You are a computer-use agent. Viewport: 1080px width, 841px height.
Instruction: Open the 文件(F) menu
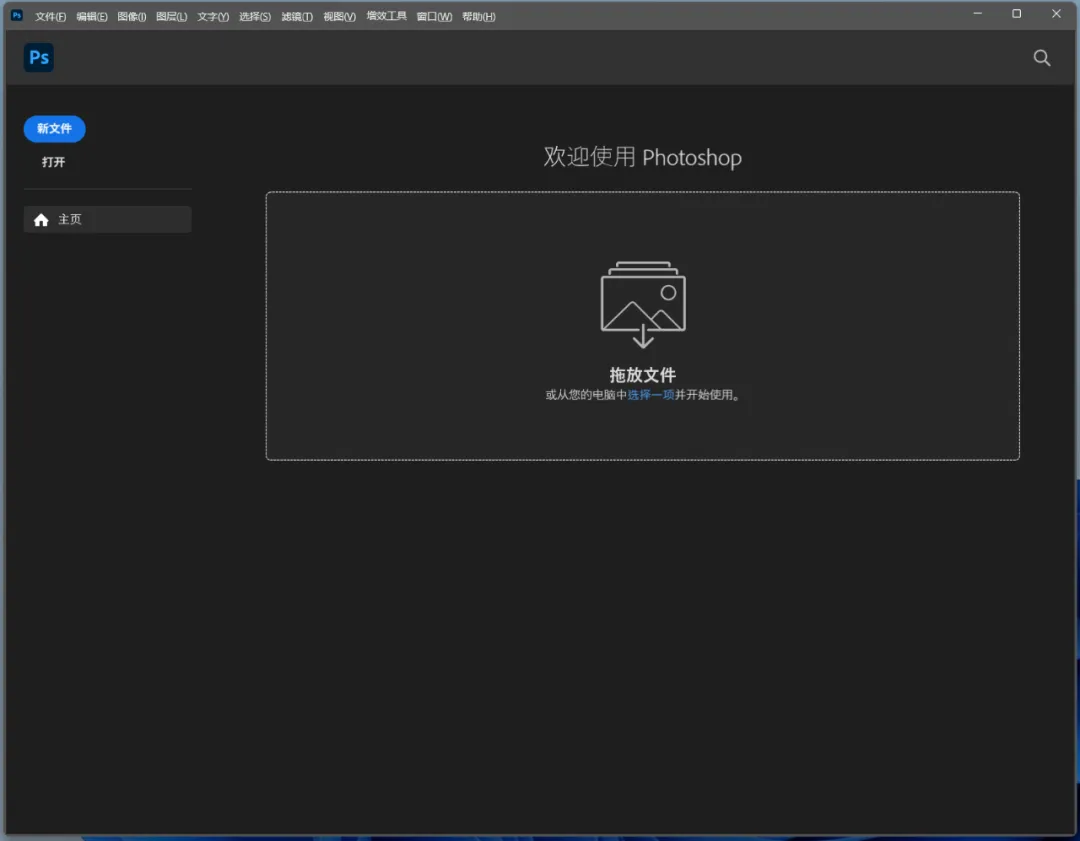coord(50,17)
